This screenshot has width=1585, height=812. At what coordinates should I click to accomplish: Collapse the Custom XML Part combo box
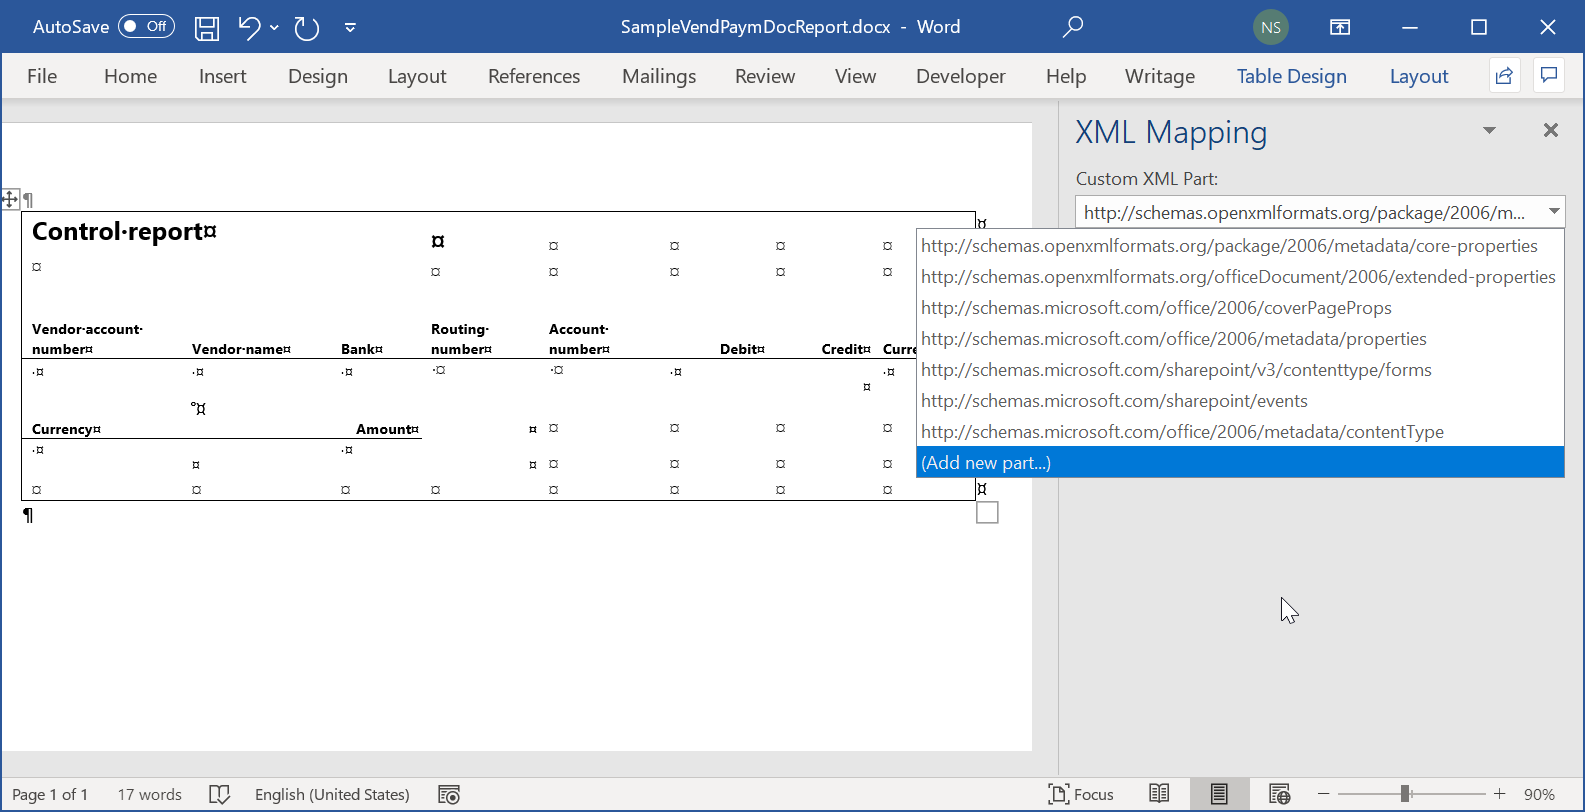[1554, 212]
